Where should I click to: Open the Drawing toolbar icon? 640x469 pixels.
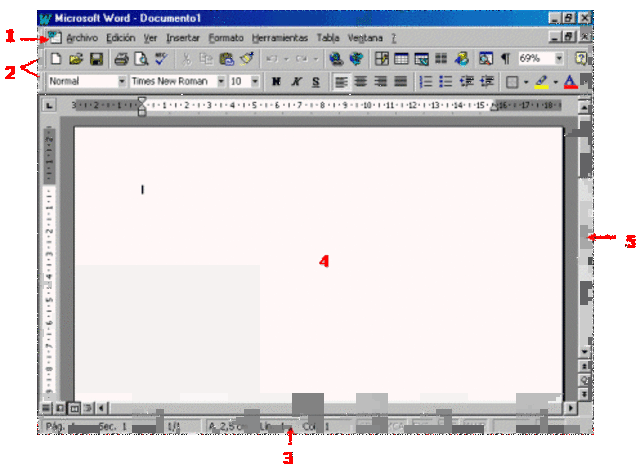tap(461, 59)
